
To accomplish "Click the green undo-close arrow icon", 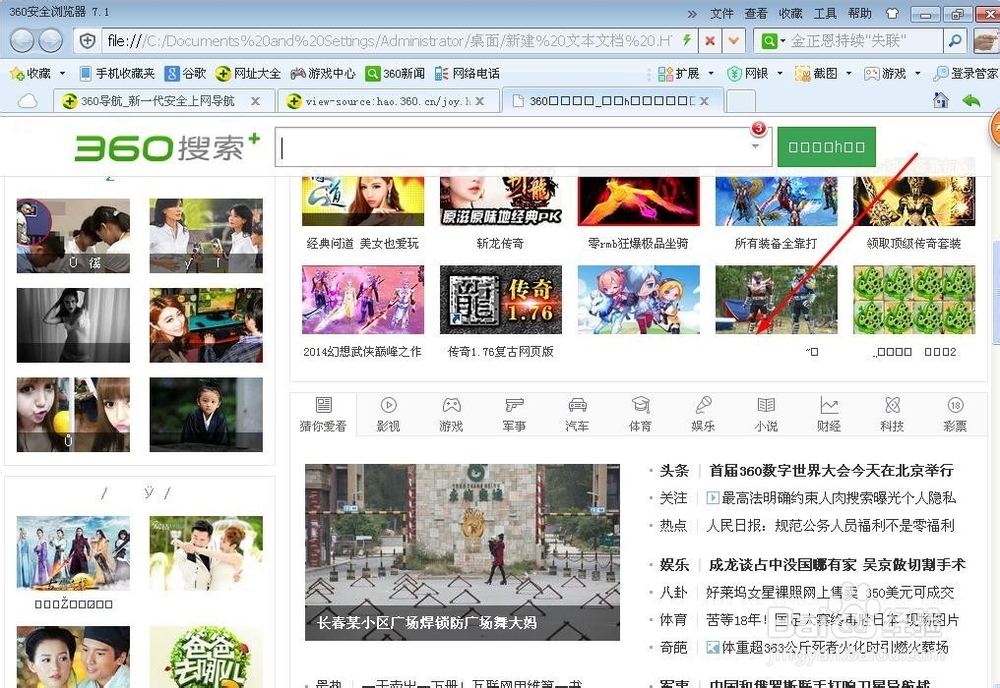I will click(971, 100).
